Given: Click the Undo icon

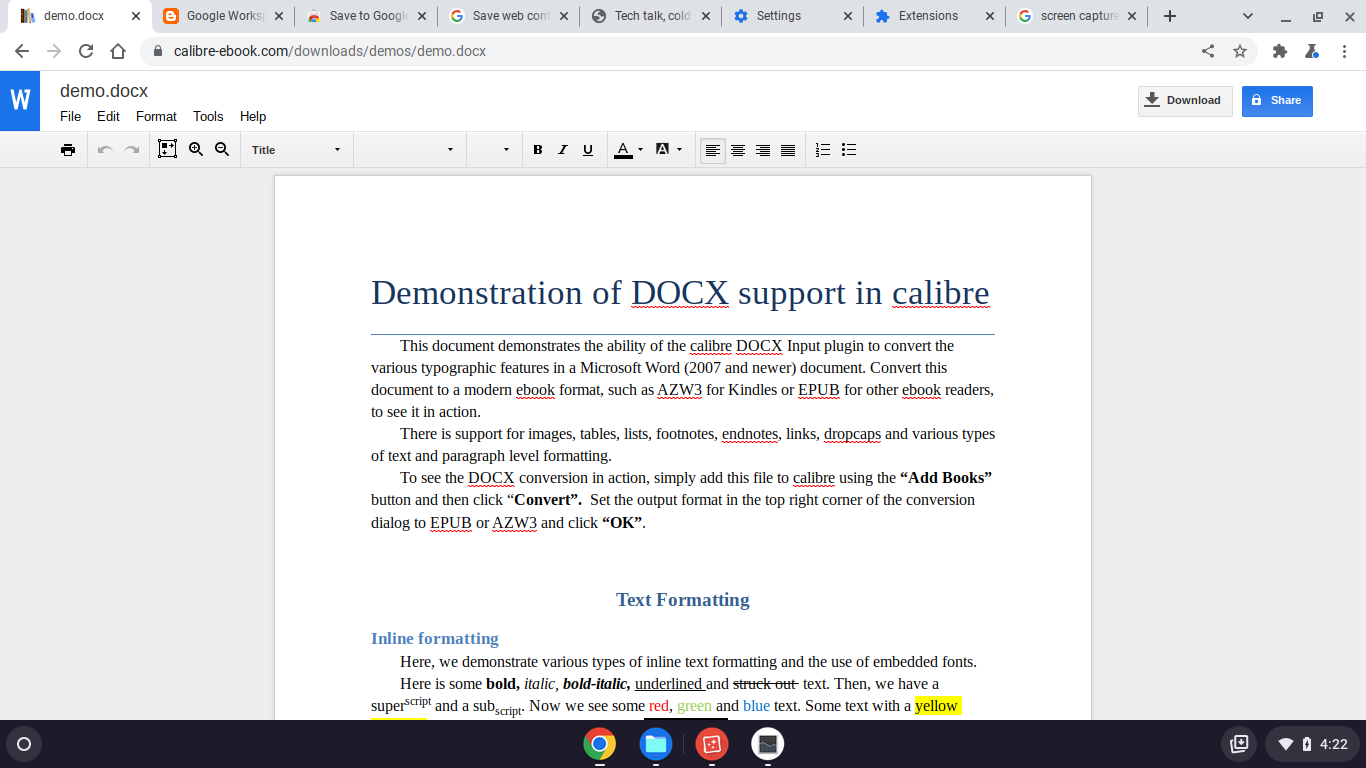Looking at the screenshot, I should point(106,149).
